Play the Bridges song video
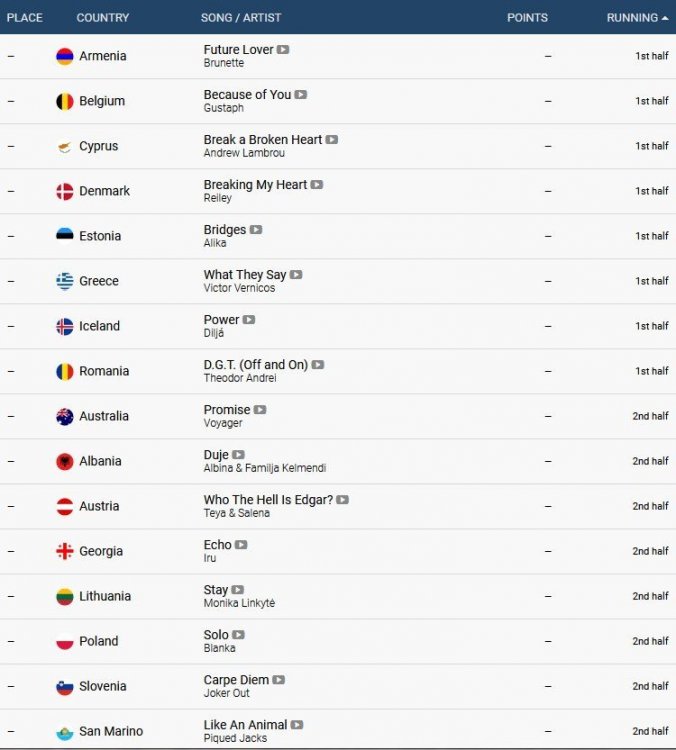 (x=256, y=229)
